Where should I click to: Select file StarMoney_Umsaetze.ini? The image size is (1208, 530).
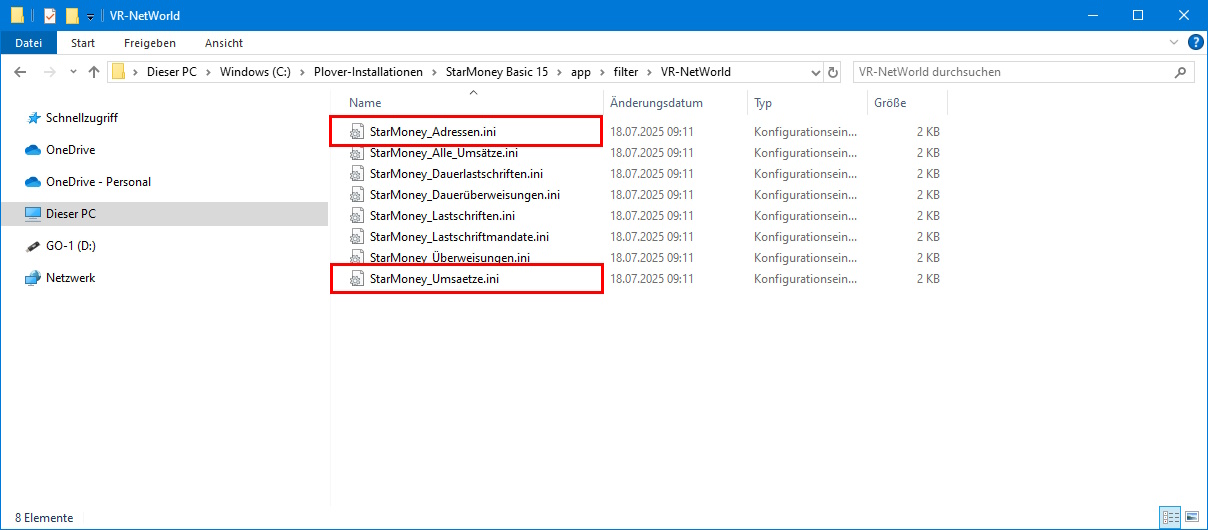(434, 278)
